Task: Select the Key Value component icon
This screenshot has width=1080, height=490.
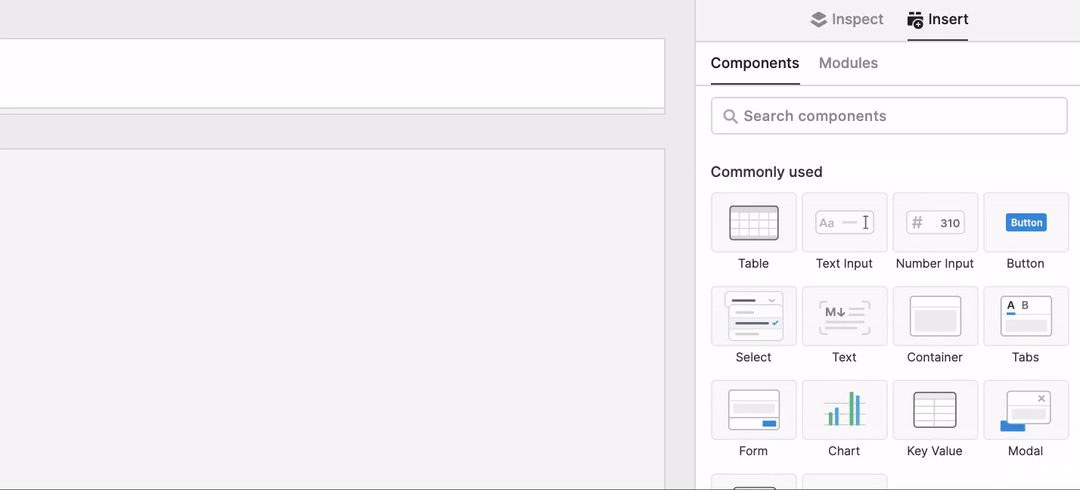Action: click(935, 410)
